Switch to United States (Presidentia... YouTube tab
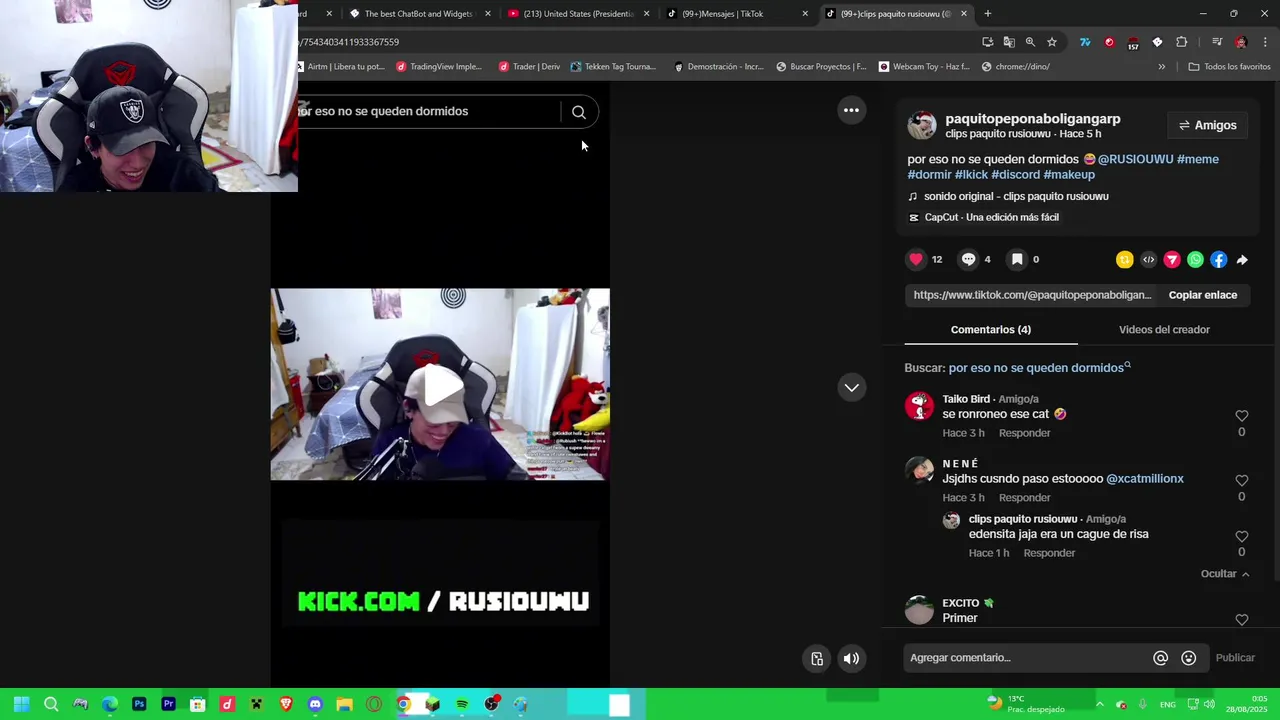This screenshot has width=1280, height=720. point(577,14)
